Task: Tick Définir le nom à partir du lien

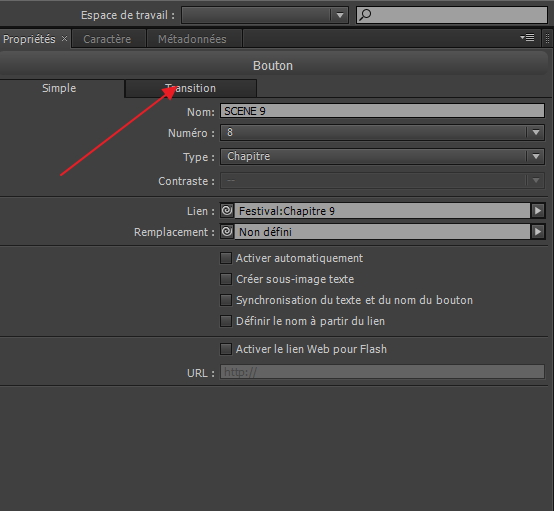Action: point(226,321)
